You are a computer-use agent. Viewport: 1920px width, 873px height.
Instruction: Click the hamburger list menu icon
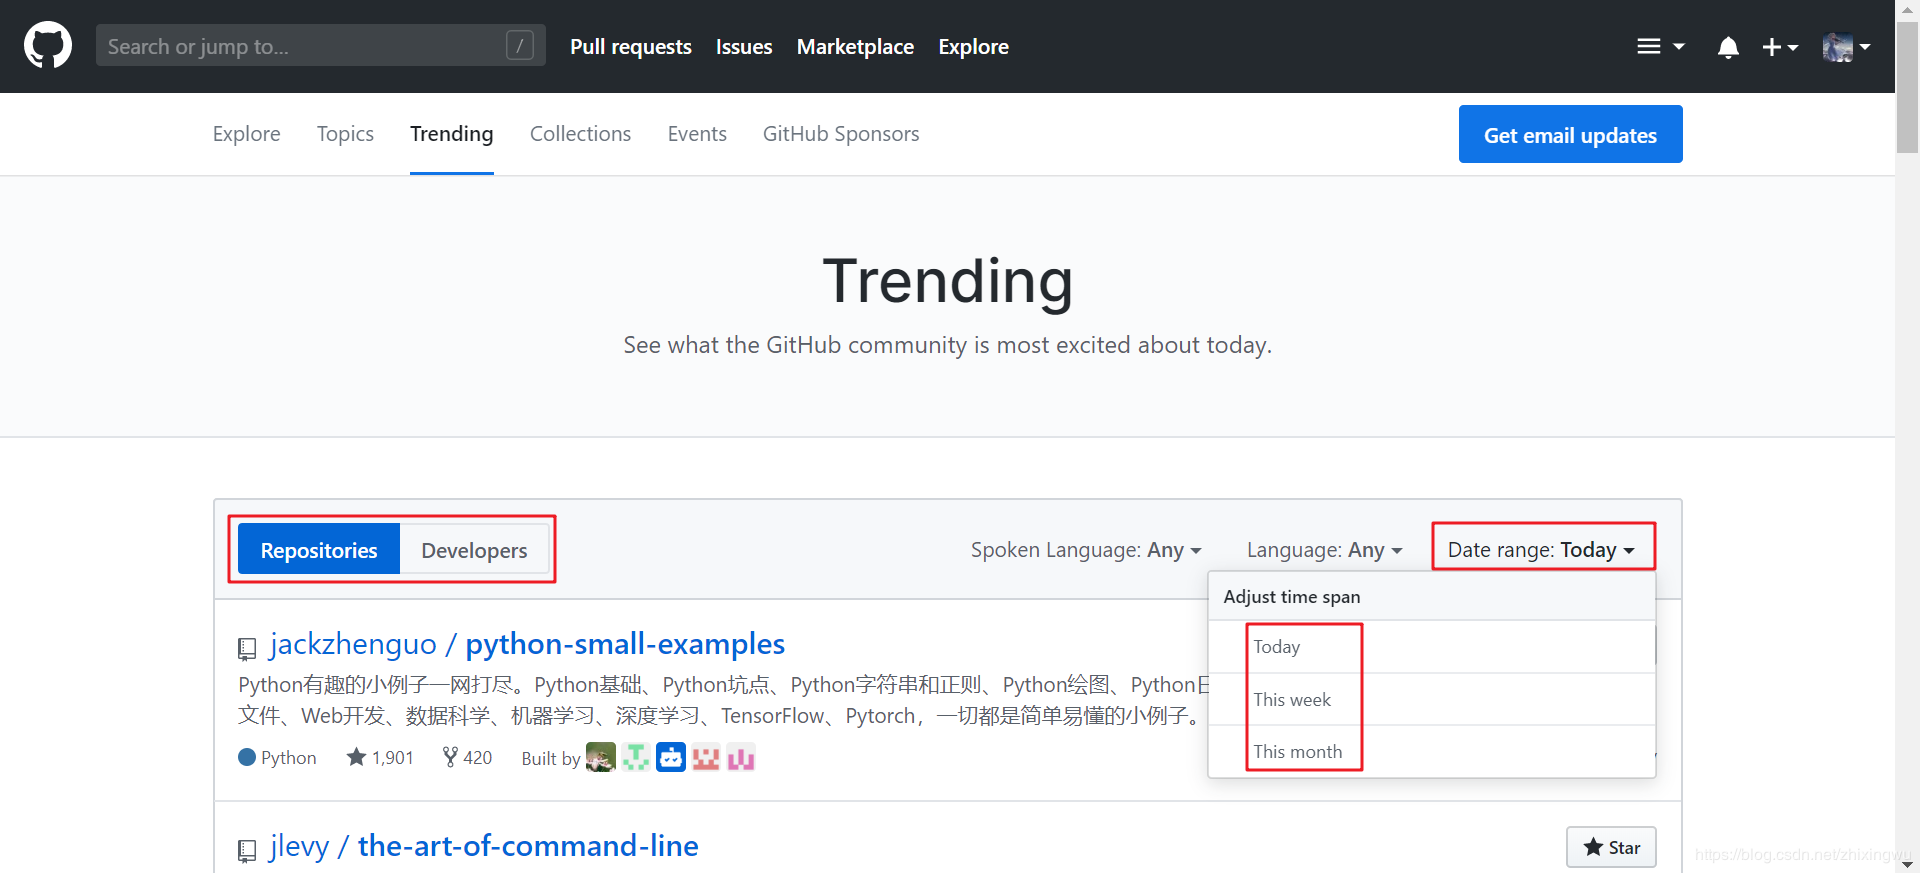(1659, 47)
